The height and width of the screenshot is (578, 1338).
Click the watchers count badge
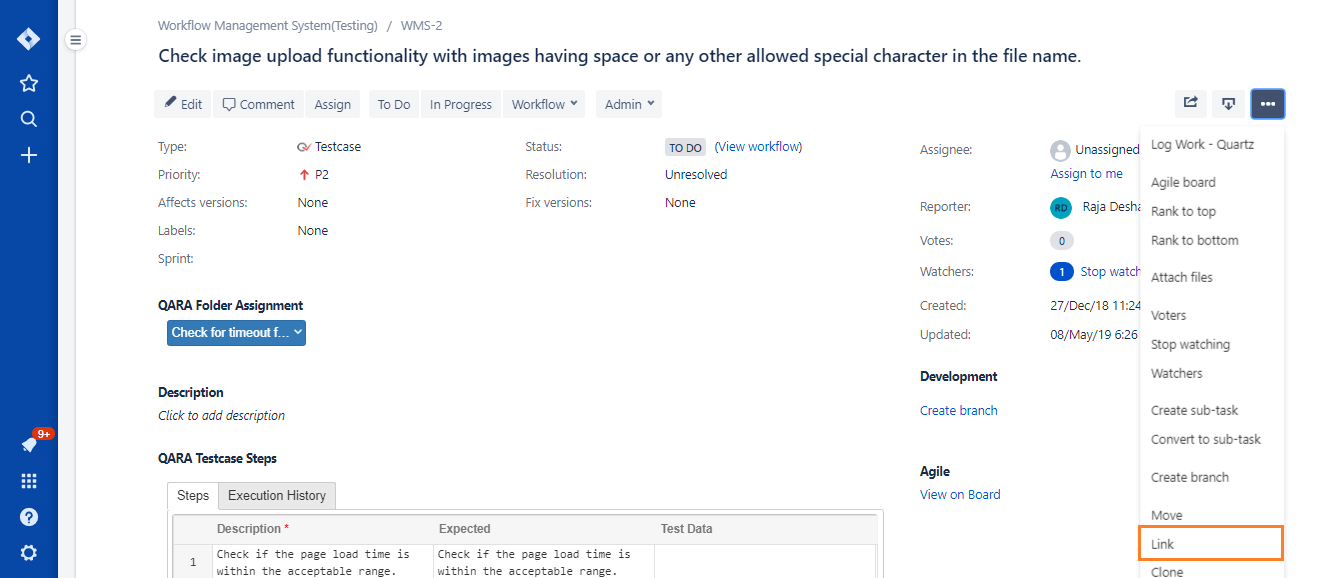point(1061,272)
